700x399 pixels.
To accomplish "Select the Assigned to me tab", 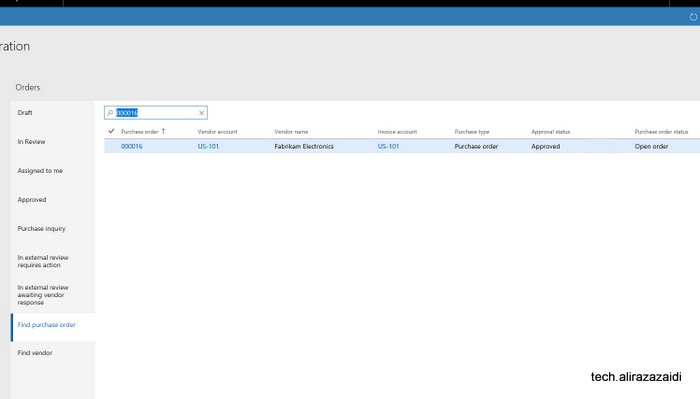I will [53, 170].
